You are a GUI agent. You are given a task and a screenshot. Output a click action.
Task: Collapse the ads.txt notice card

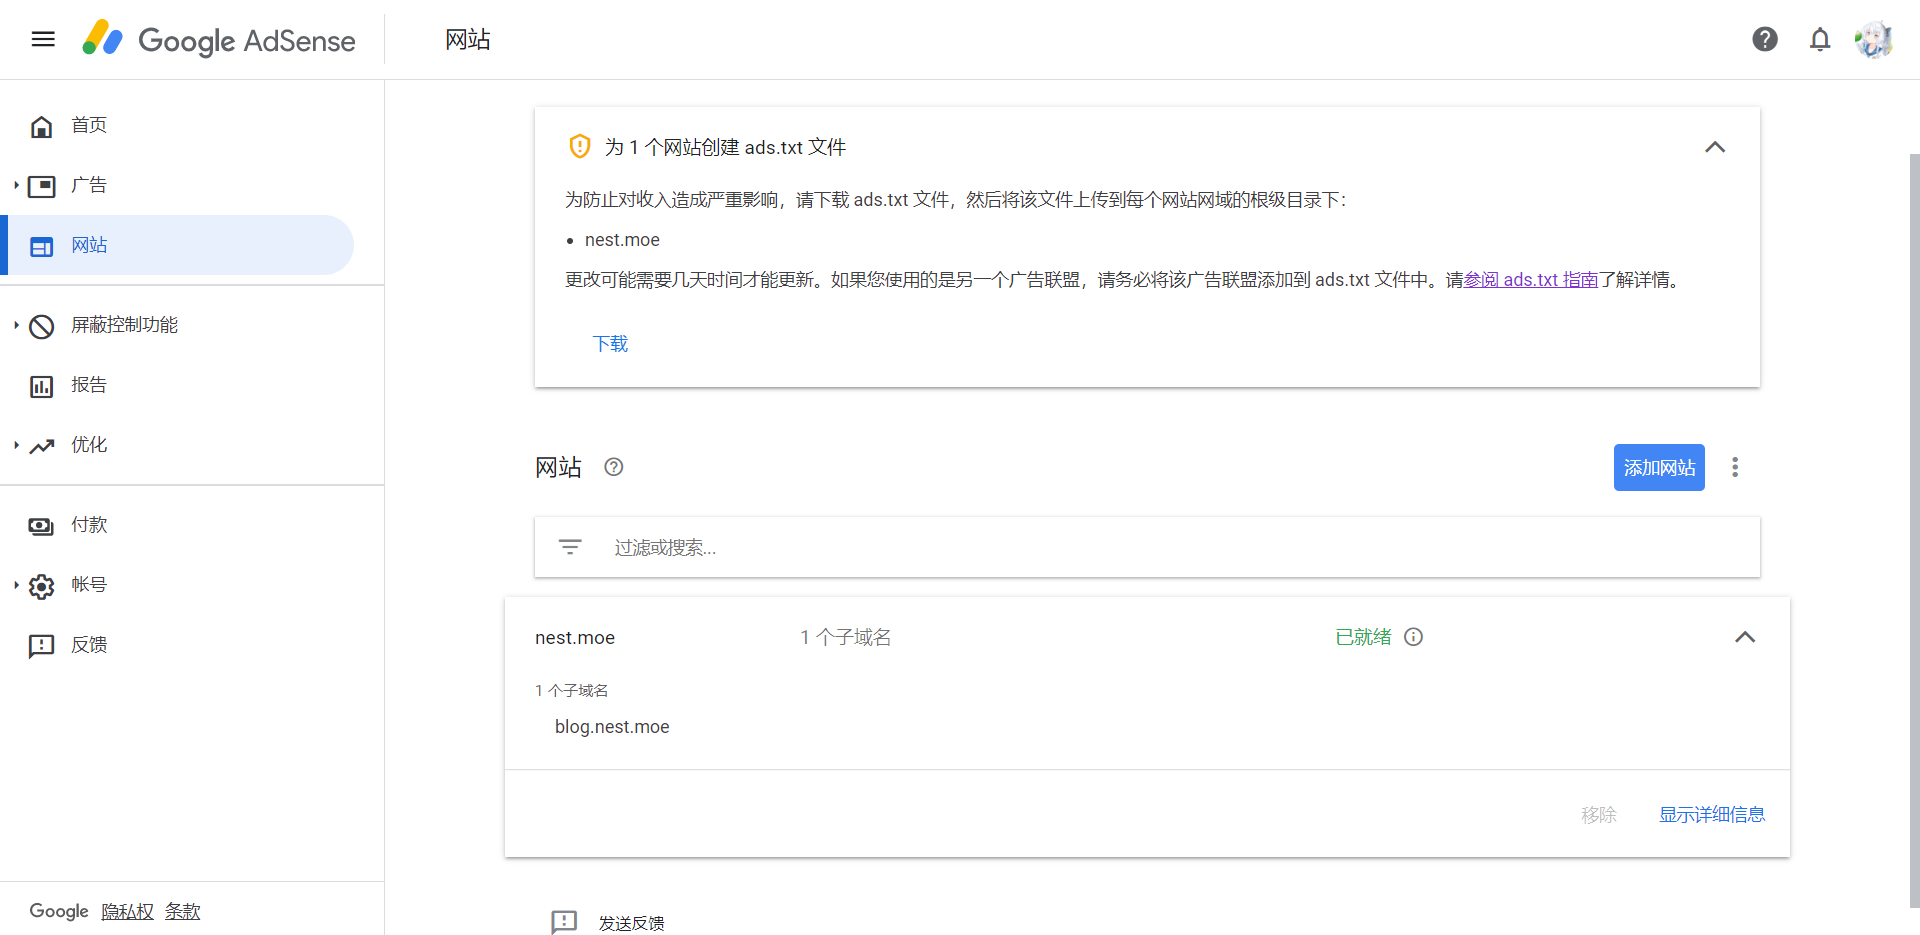pyautogui.click(x=1715, y=147)
